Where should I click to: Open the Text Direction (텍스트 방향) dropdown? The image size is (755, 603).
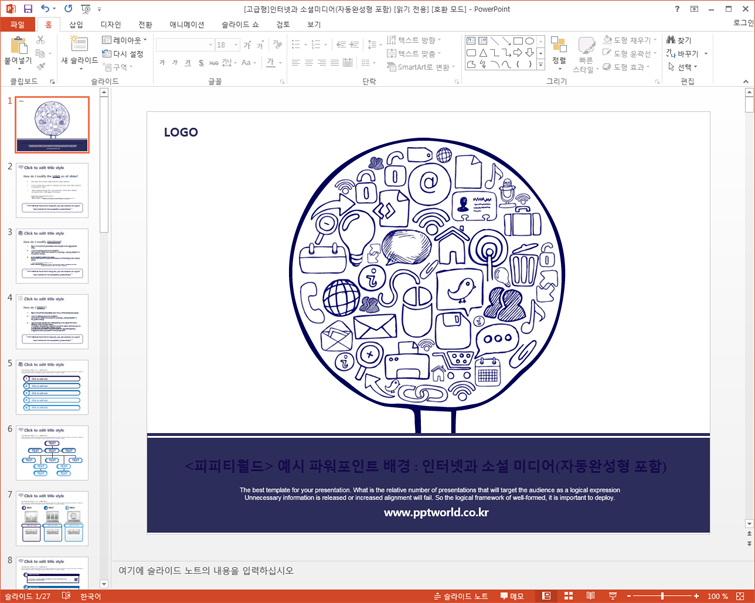[414, 40]
